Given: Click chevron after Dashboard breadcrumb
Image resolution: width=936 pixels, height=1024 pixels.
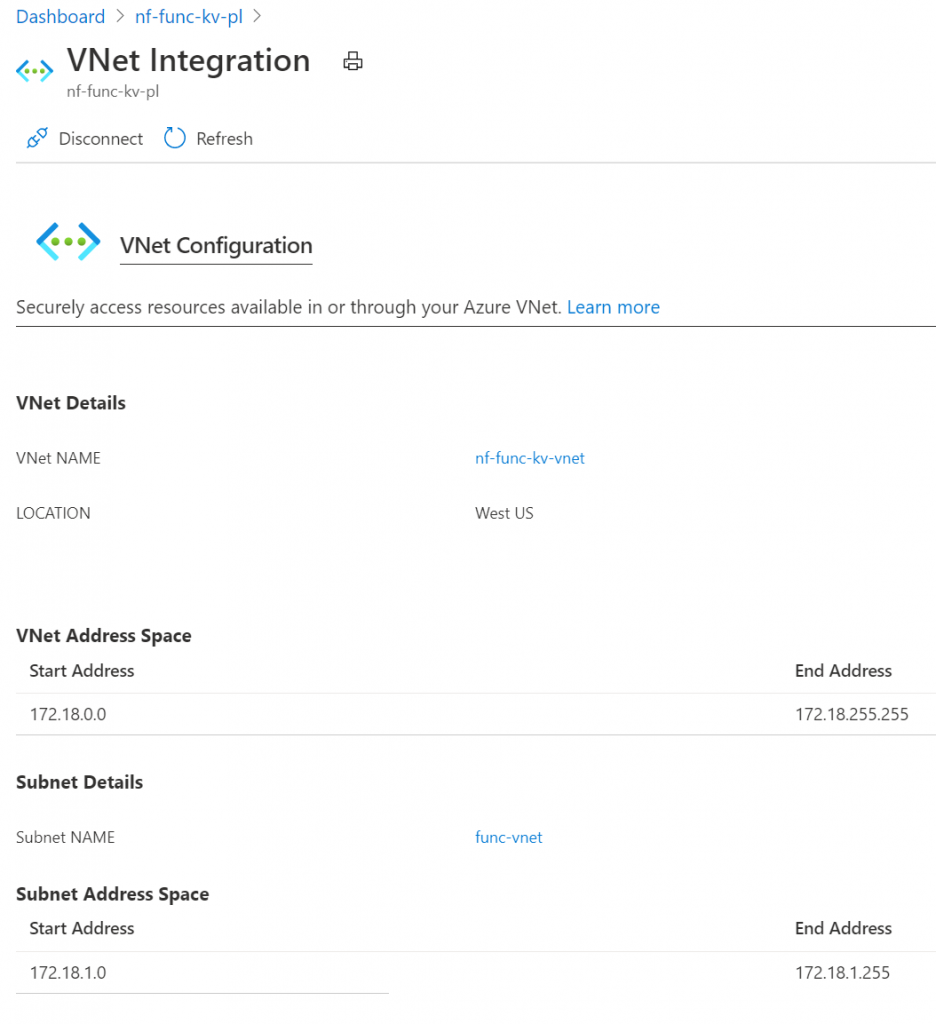Looking at the screenshot, I should 120,16.
